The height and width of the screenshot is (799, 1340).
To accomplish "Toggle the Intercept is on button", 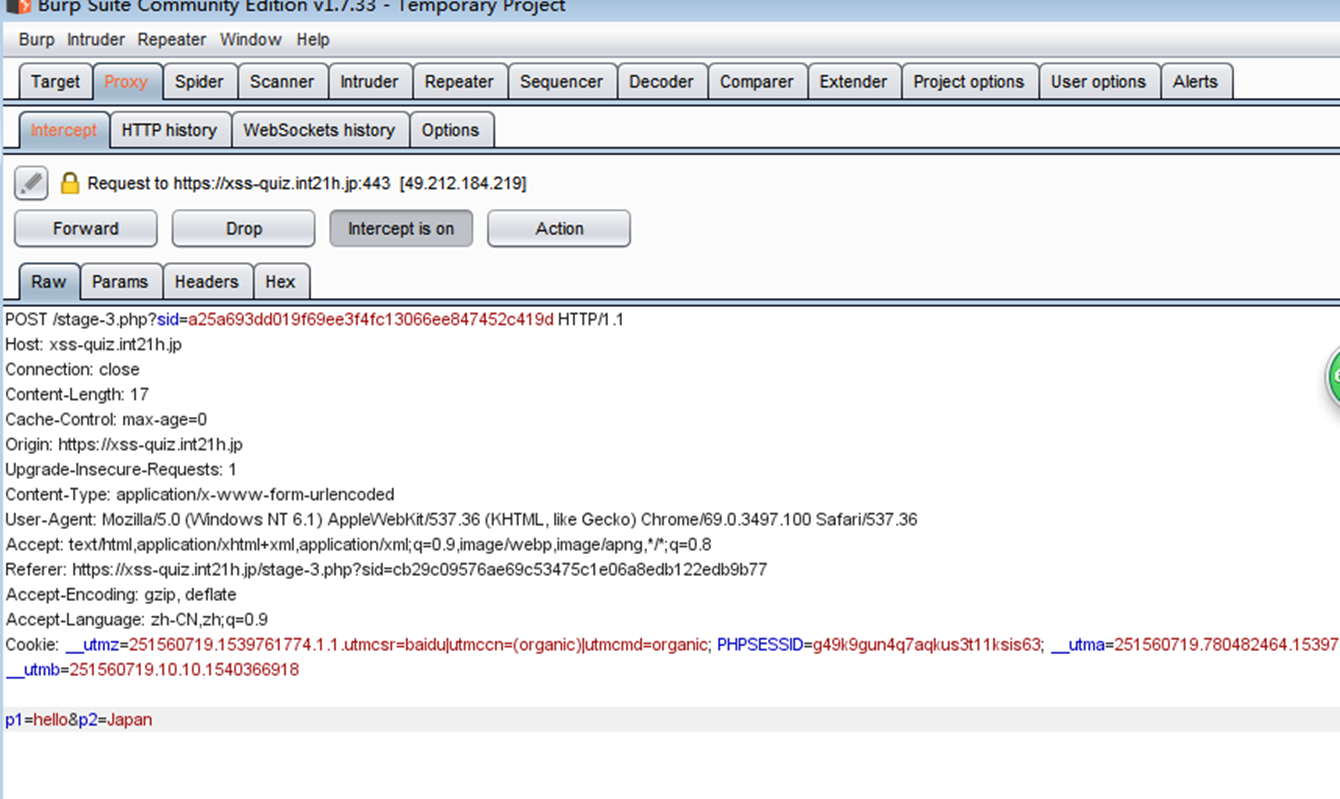I will (x=401, y=228).
